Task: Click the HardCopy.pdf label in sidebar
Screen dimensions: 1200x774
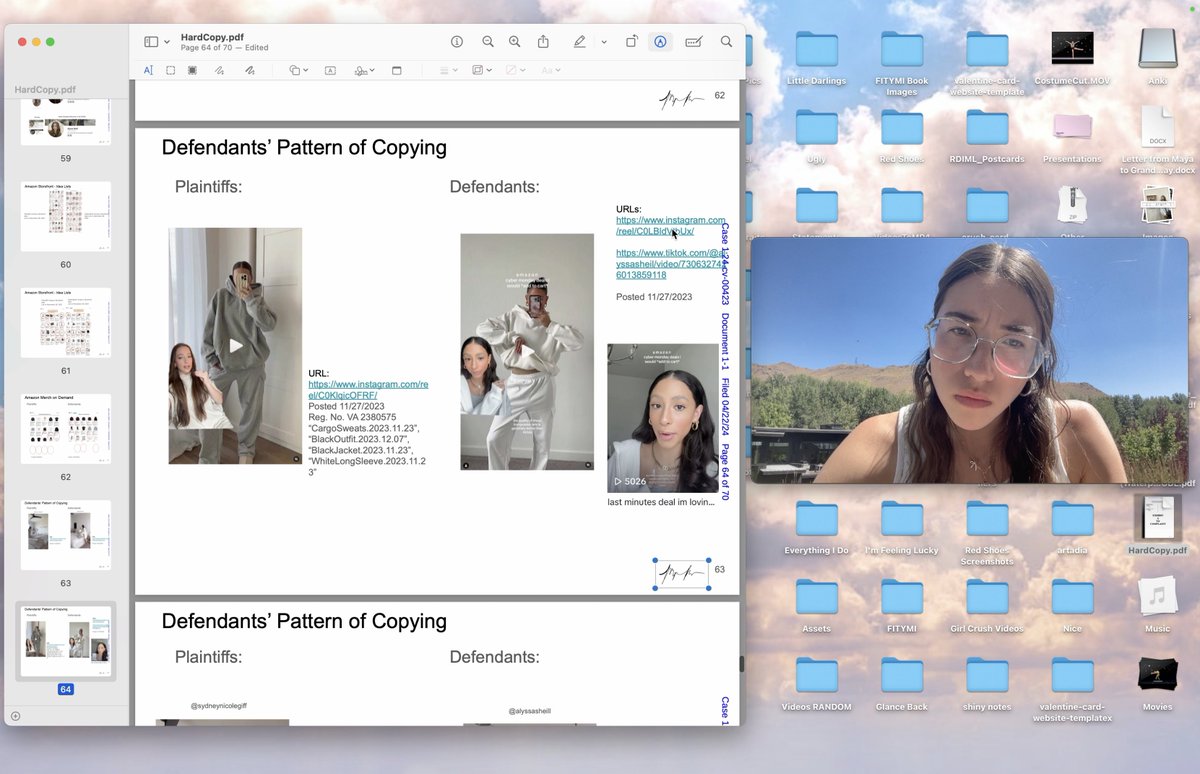Action: pyautogui.click(x=45, y=89)
